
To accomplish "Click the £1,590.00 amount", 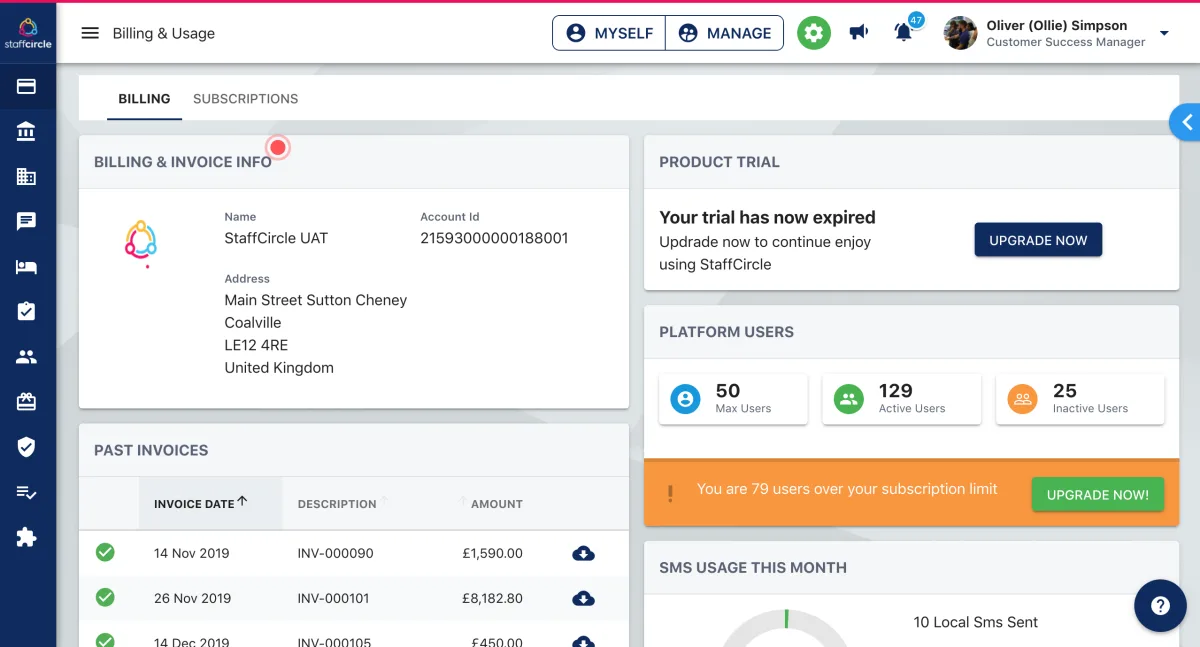I will point(492,553).
